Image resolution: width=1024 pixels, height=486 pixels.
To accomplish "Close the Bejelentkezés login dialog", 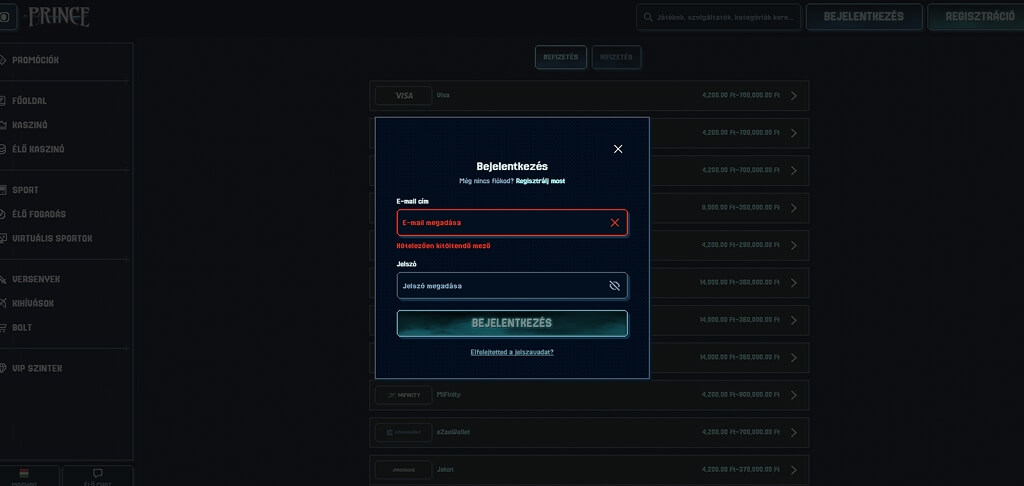I will (618, 149).
